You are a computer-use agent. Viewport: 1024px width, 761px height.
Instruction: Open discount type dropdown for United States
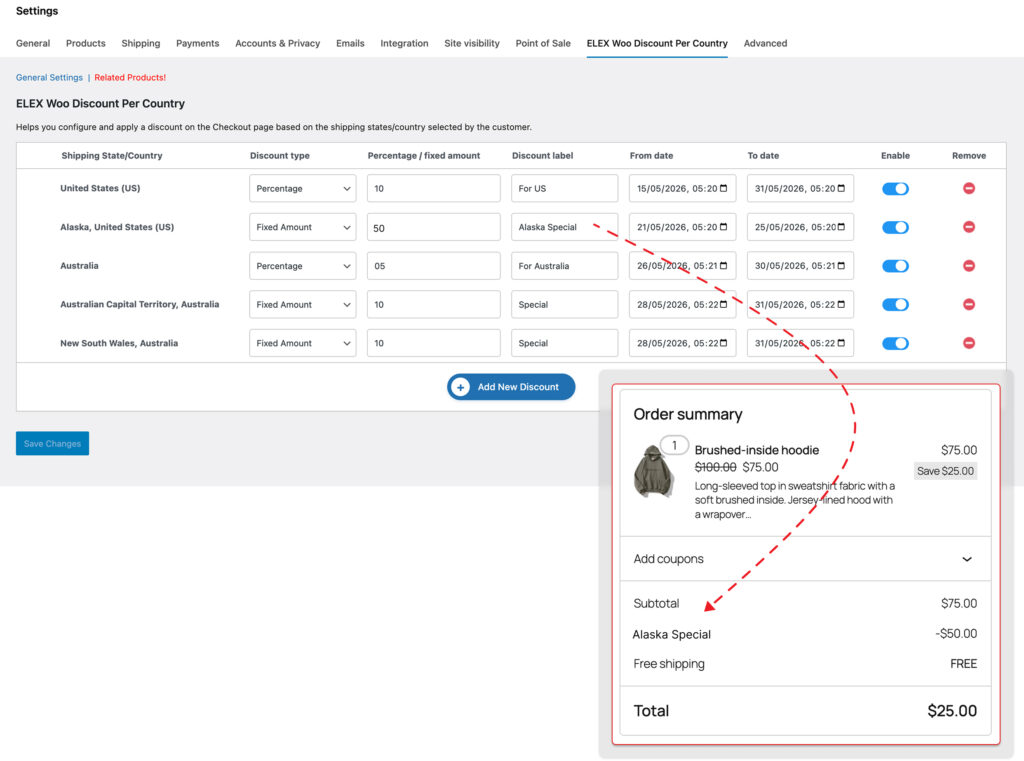tap(302, 188)
